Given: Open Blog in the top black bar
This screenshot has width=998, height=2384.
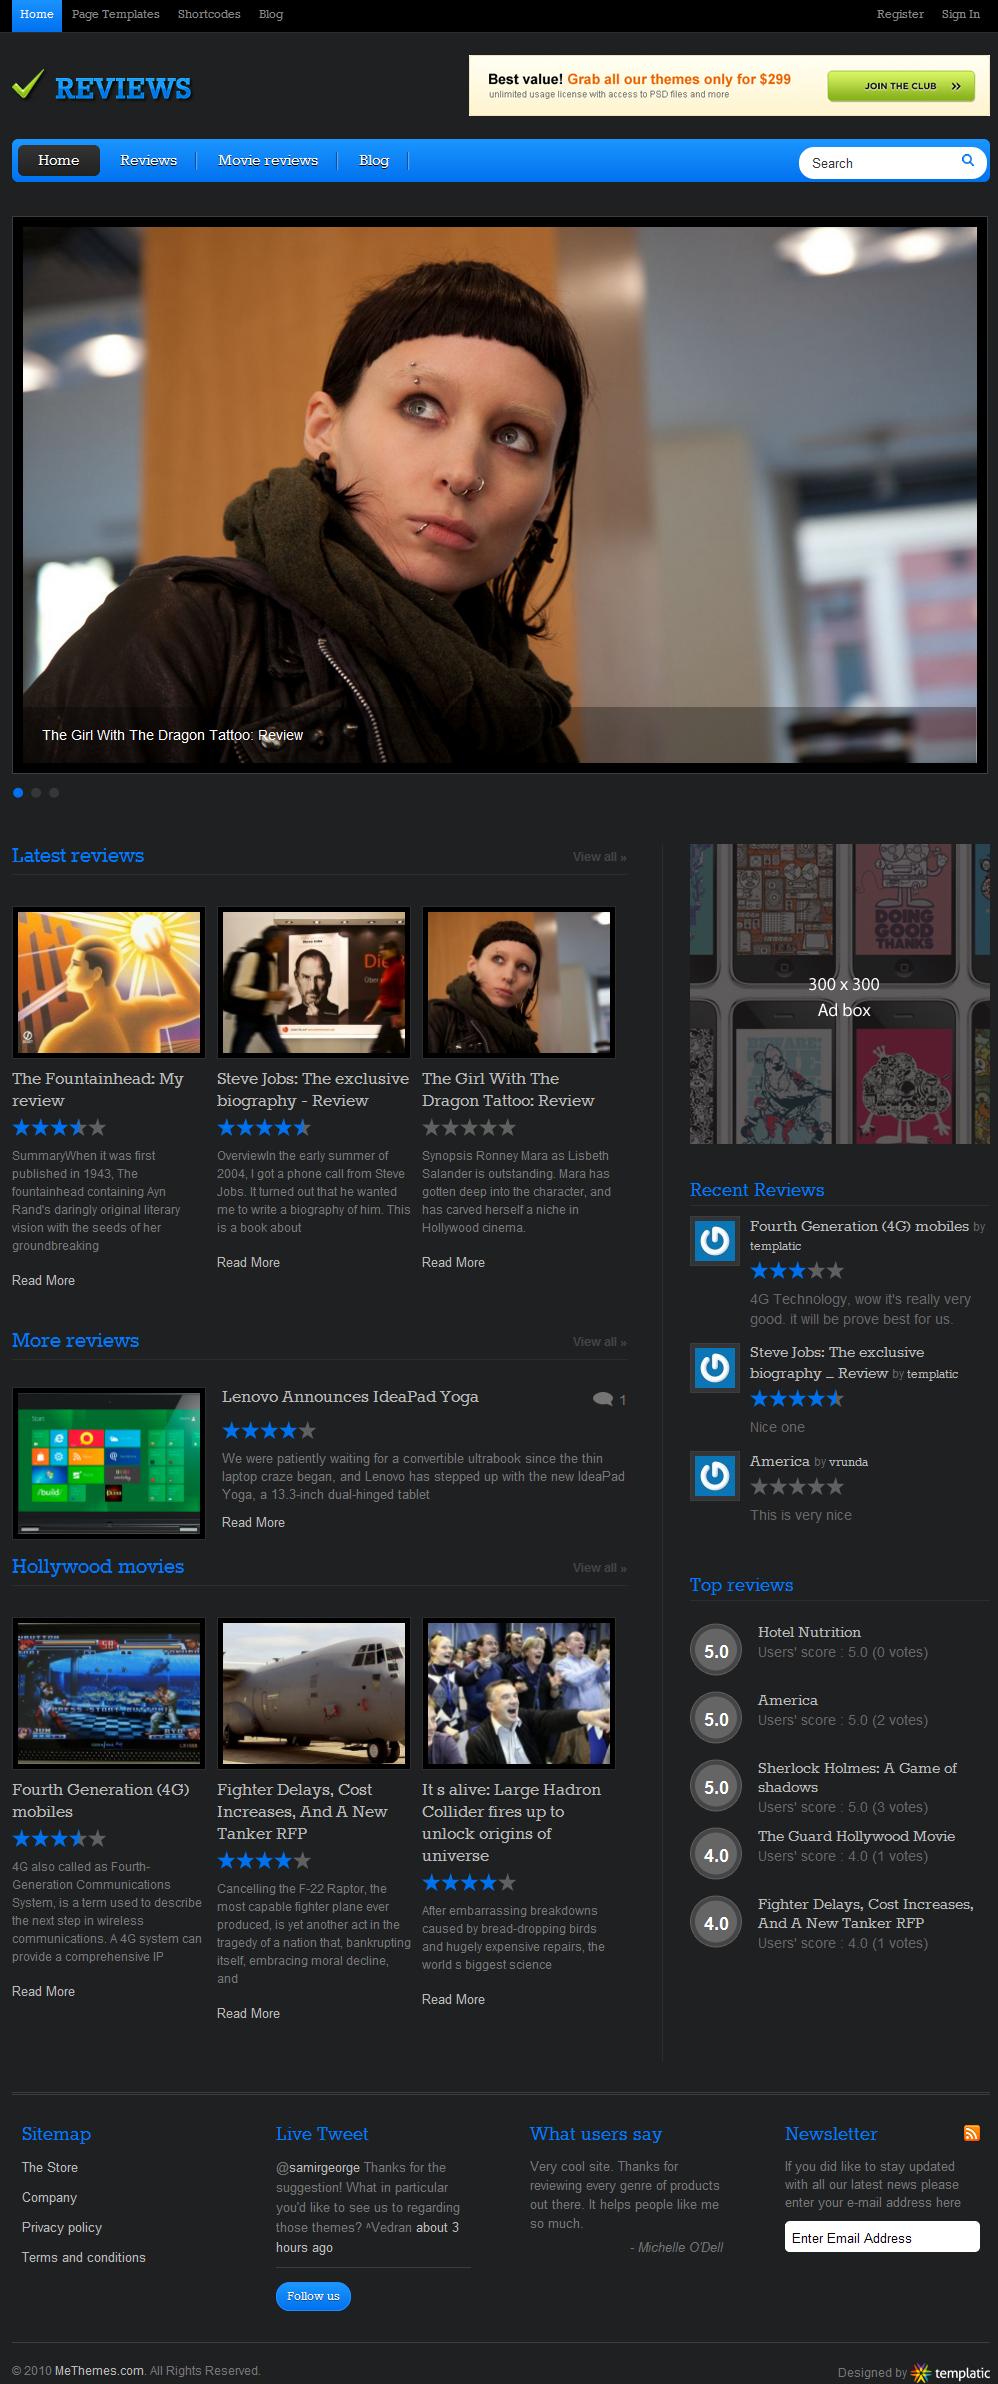Looking at the screenshot, I should [x=271, y=14].
